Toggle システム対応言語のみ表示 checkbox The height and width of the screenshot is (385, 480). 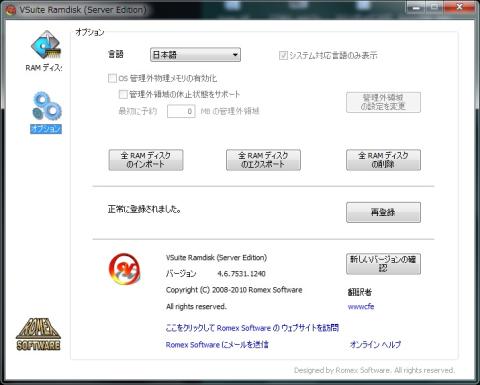pos(283,55)
